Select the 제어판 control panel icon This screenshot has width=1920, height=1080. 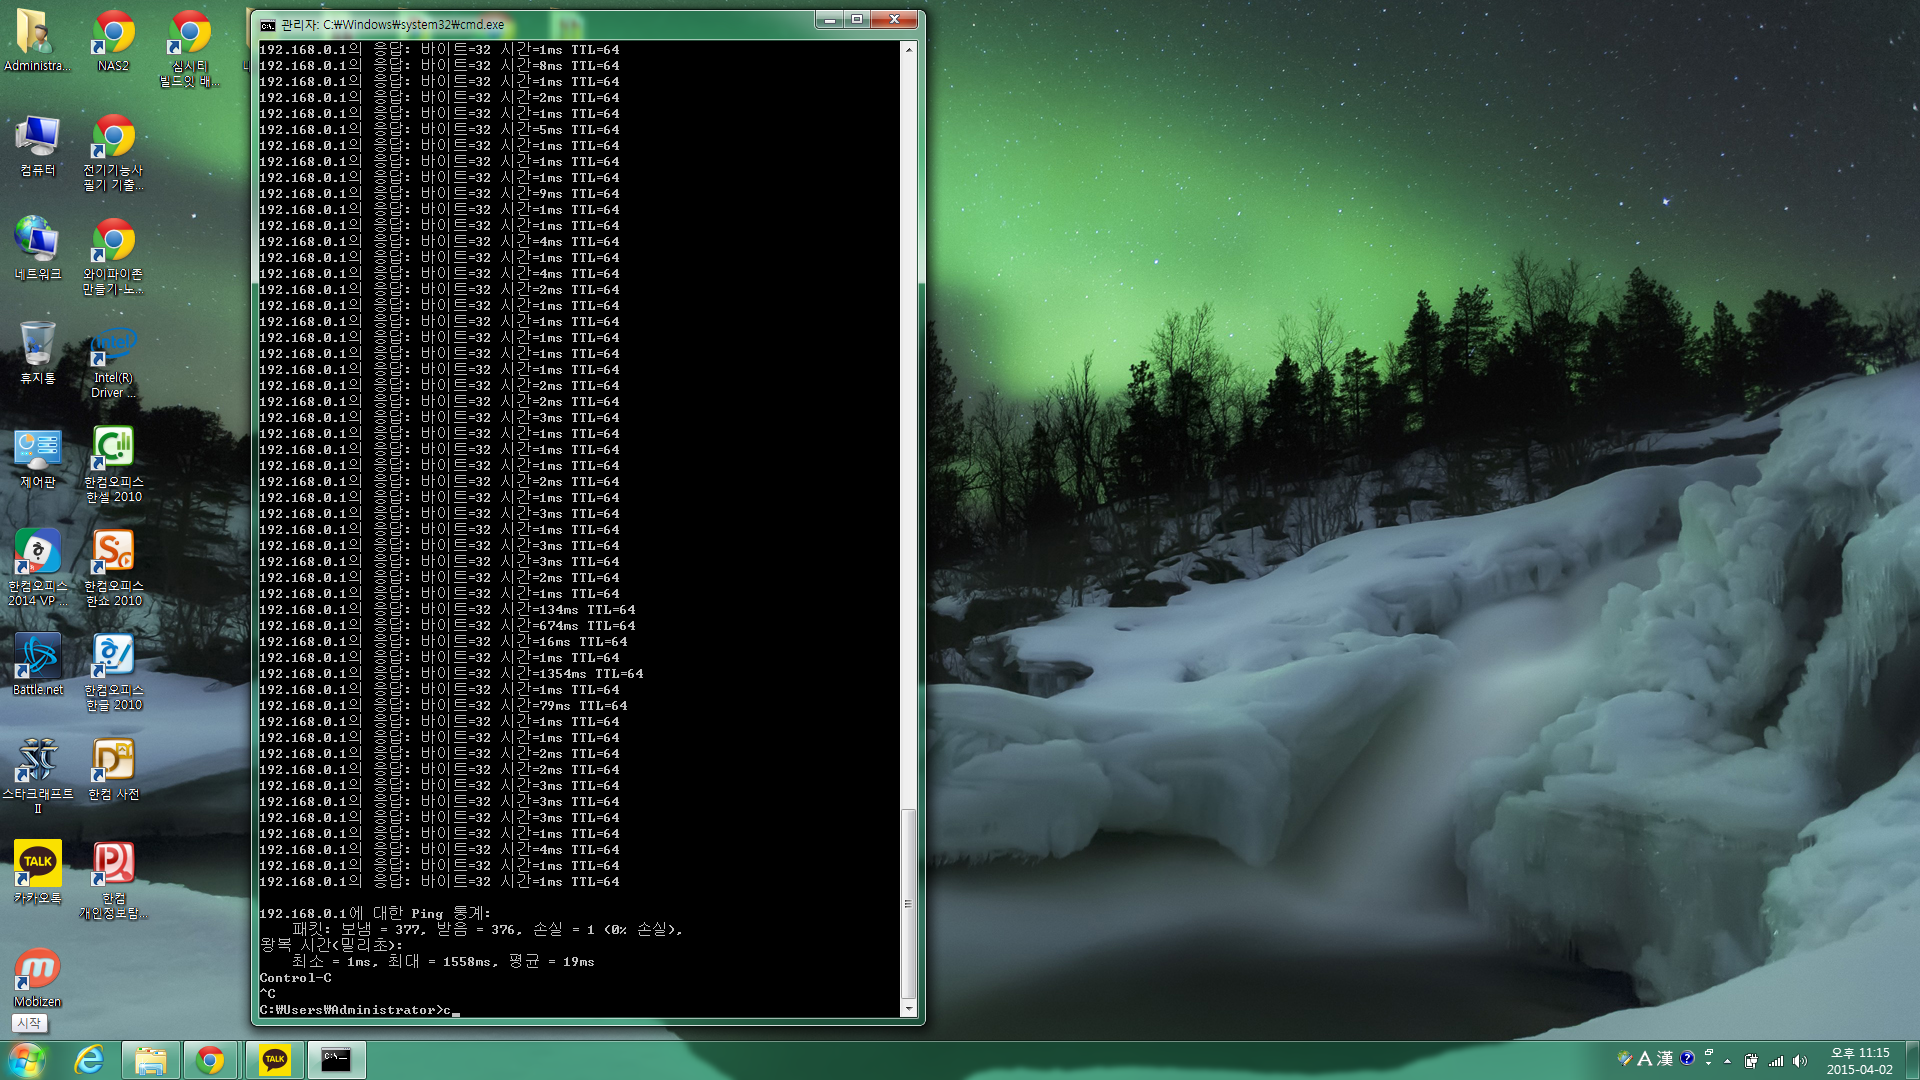point(38,458)
